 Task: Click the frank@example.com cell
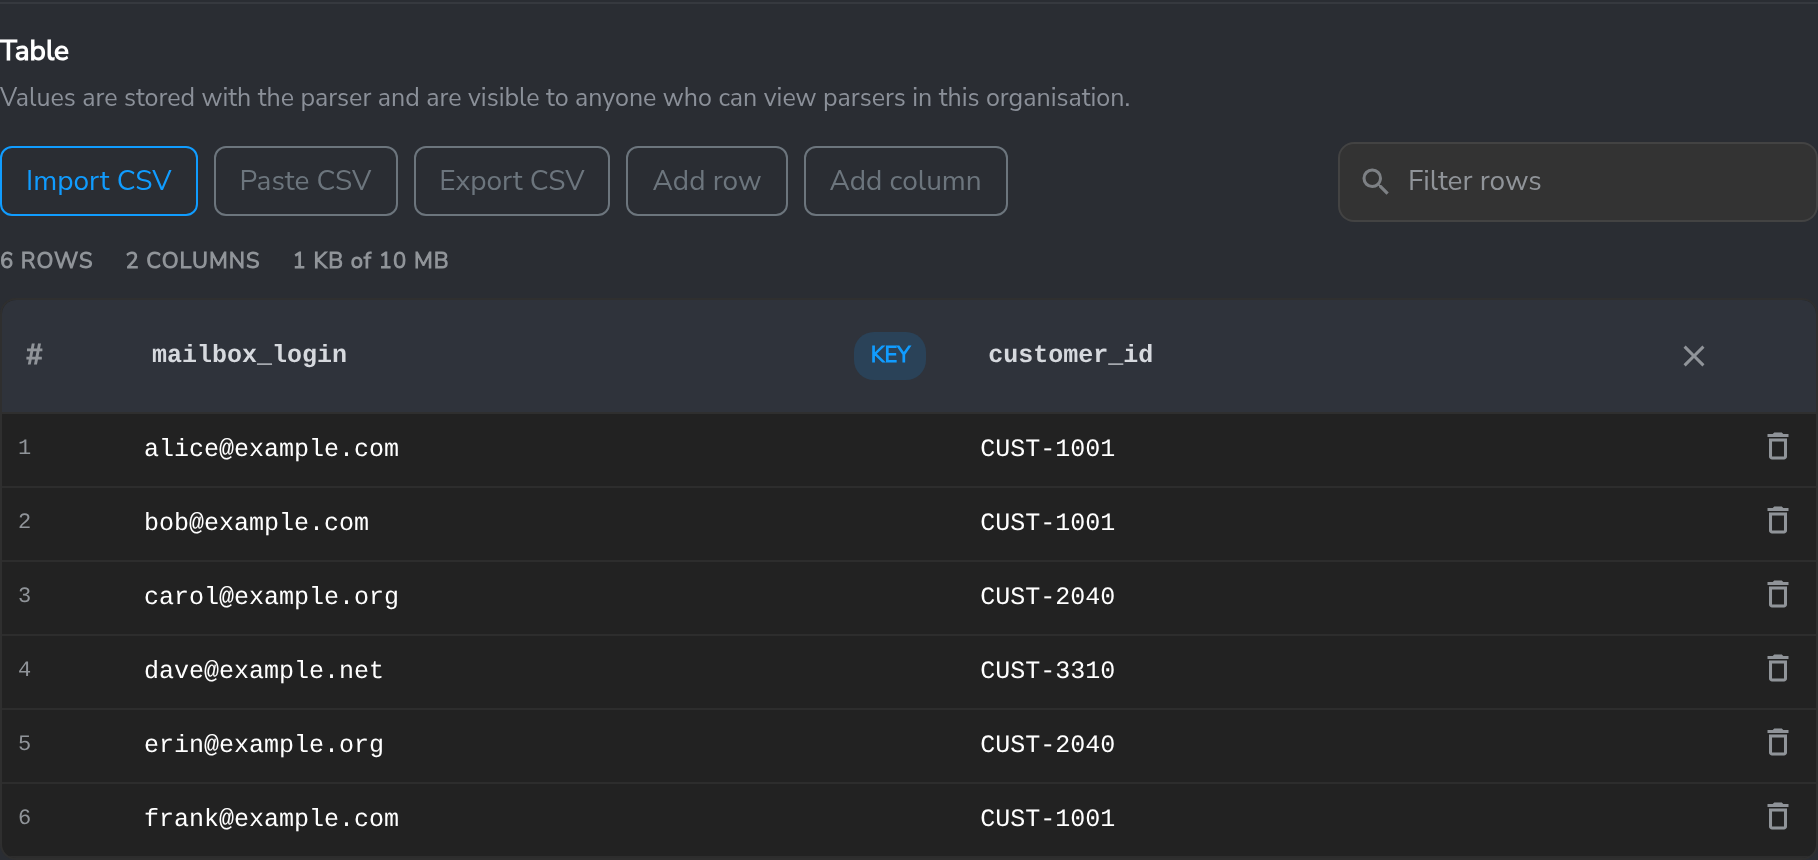pos(271,818)
